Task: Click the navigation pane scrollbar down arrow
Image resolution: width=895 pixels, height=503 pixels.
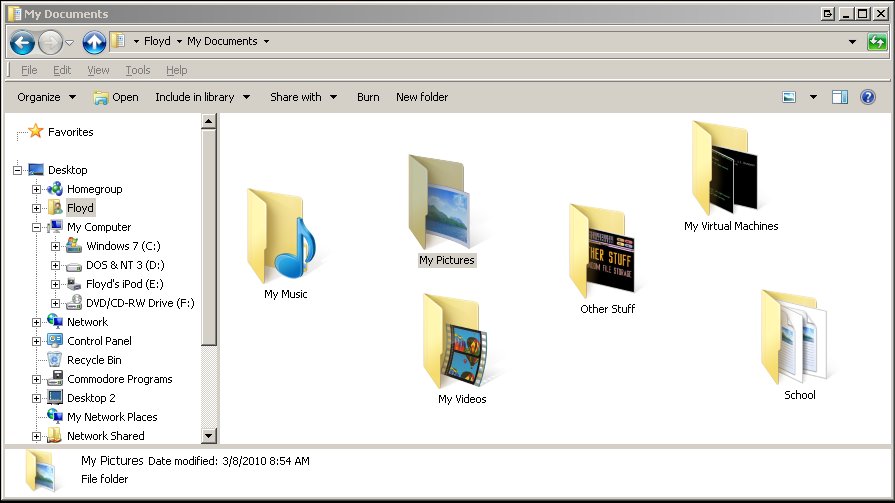Action: pos(209,436)
